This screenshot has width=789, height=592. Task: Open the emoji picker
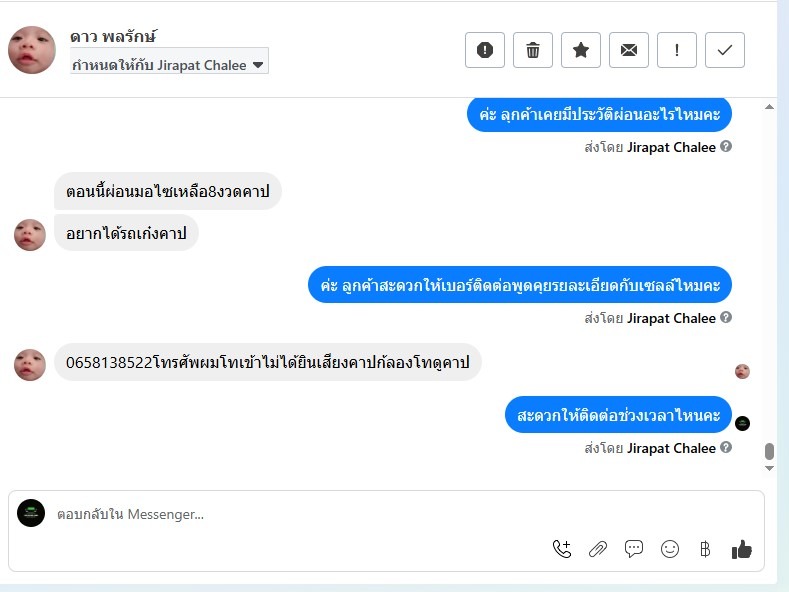670,549
